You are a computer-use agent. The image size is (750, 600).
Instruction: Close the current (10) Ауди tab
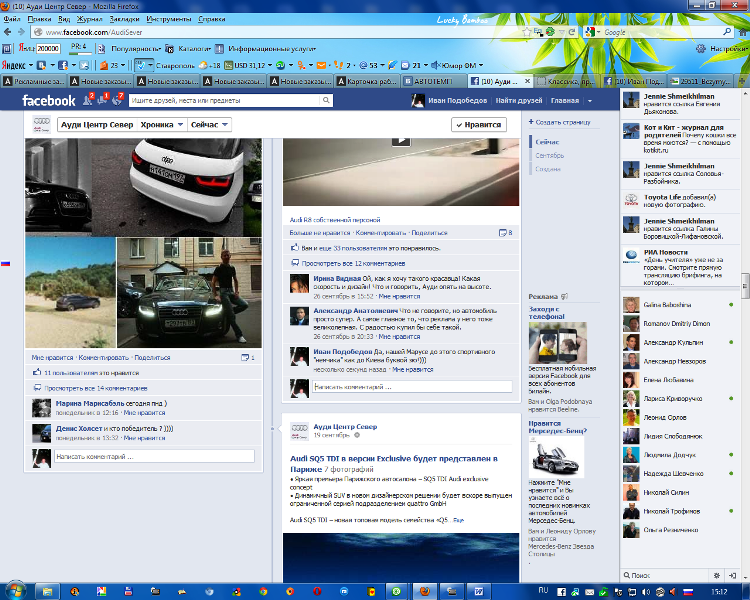(x=528, y=81)
